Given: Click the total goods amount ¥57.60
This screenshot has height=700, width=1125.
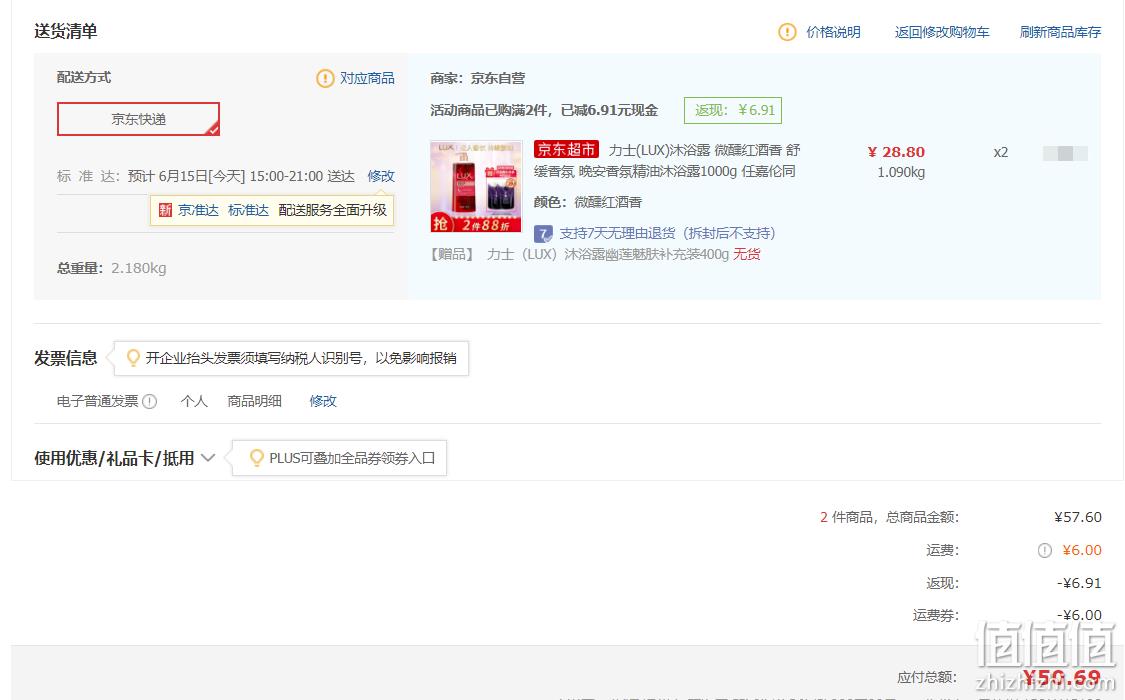Looking at the screenshot, I should pyautogui.click(x=1078, y=517).
